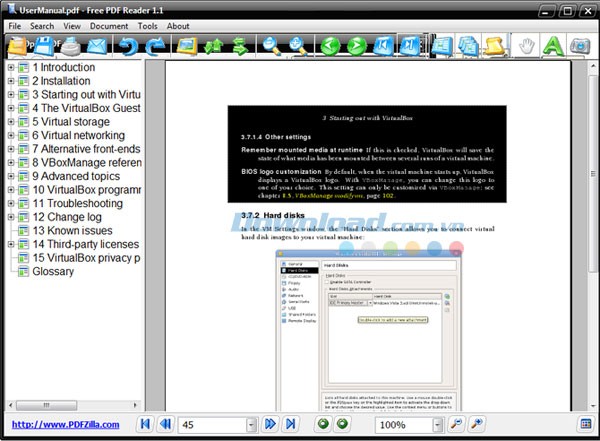Expand the 12 Change log node
The width and height of the screenshot is (600, 441).
point(11,217)
